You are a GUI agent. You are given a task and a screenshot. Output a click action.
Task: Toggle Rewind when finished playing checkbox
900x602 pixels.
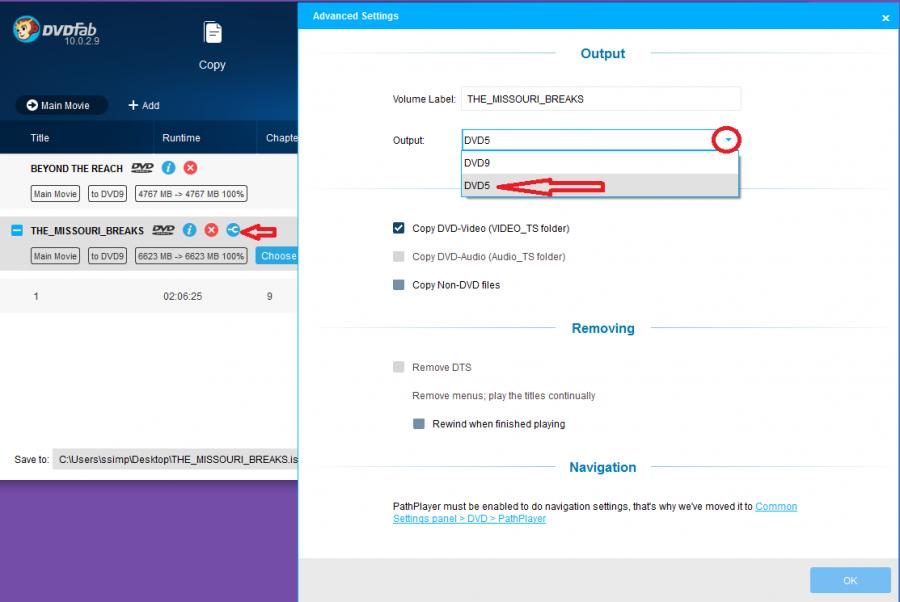point(419,424)
